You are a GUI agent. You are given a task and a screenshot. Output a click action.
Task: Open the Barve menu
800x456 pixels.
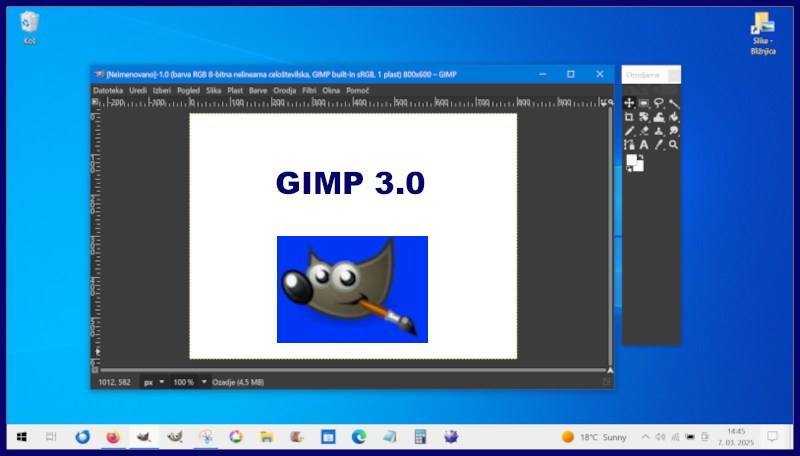(258, 90)
